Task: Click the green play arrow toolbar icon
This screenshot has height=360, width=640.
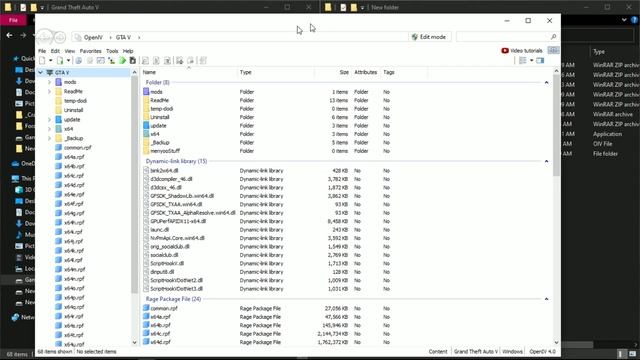Action: click(x=122, y=61)
